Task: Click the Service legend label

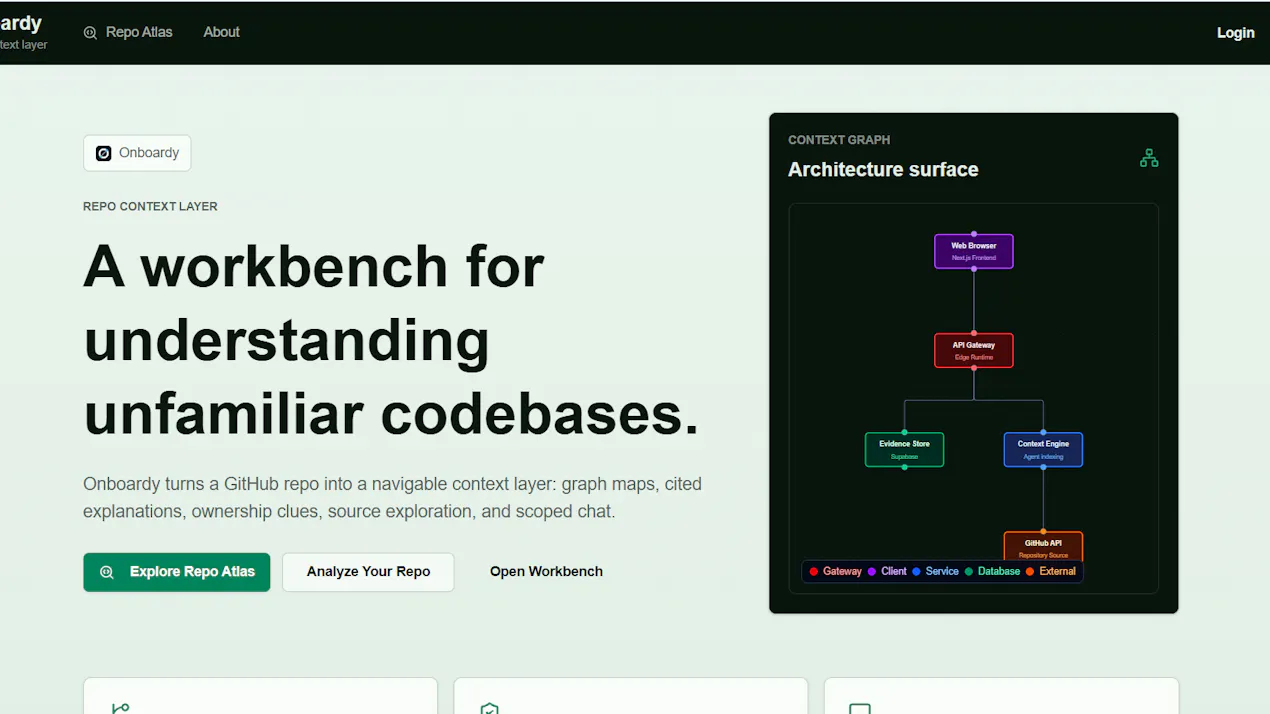Action: 942,572
